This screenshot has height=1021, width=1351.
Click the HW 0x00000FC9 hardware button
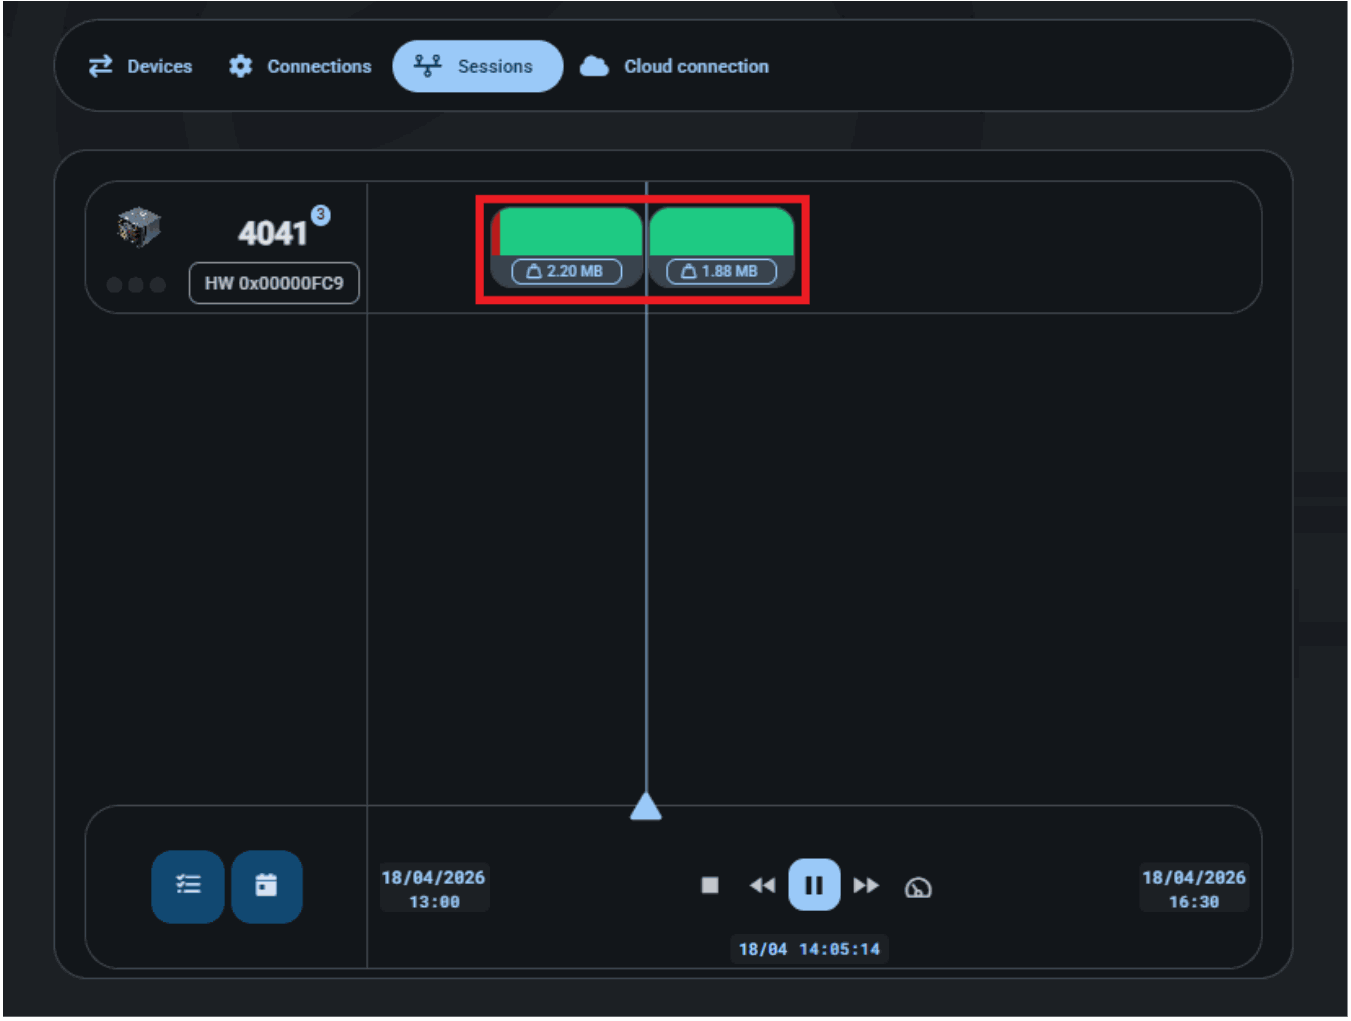273,283
